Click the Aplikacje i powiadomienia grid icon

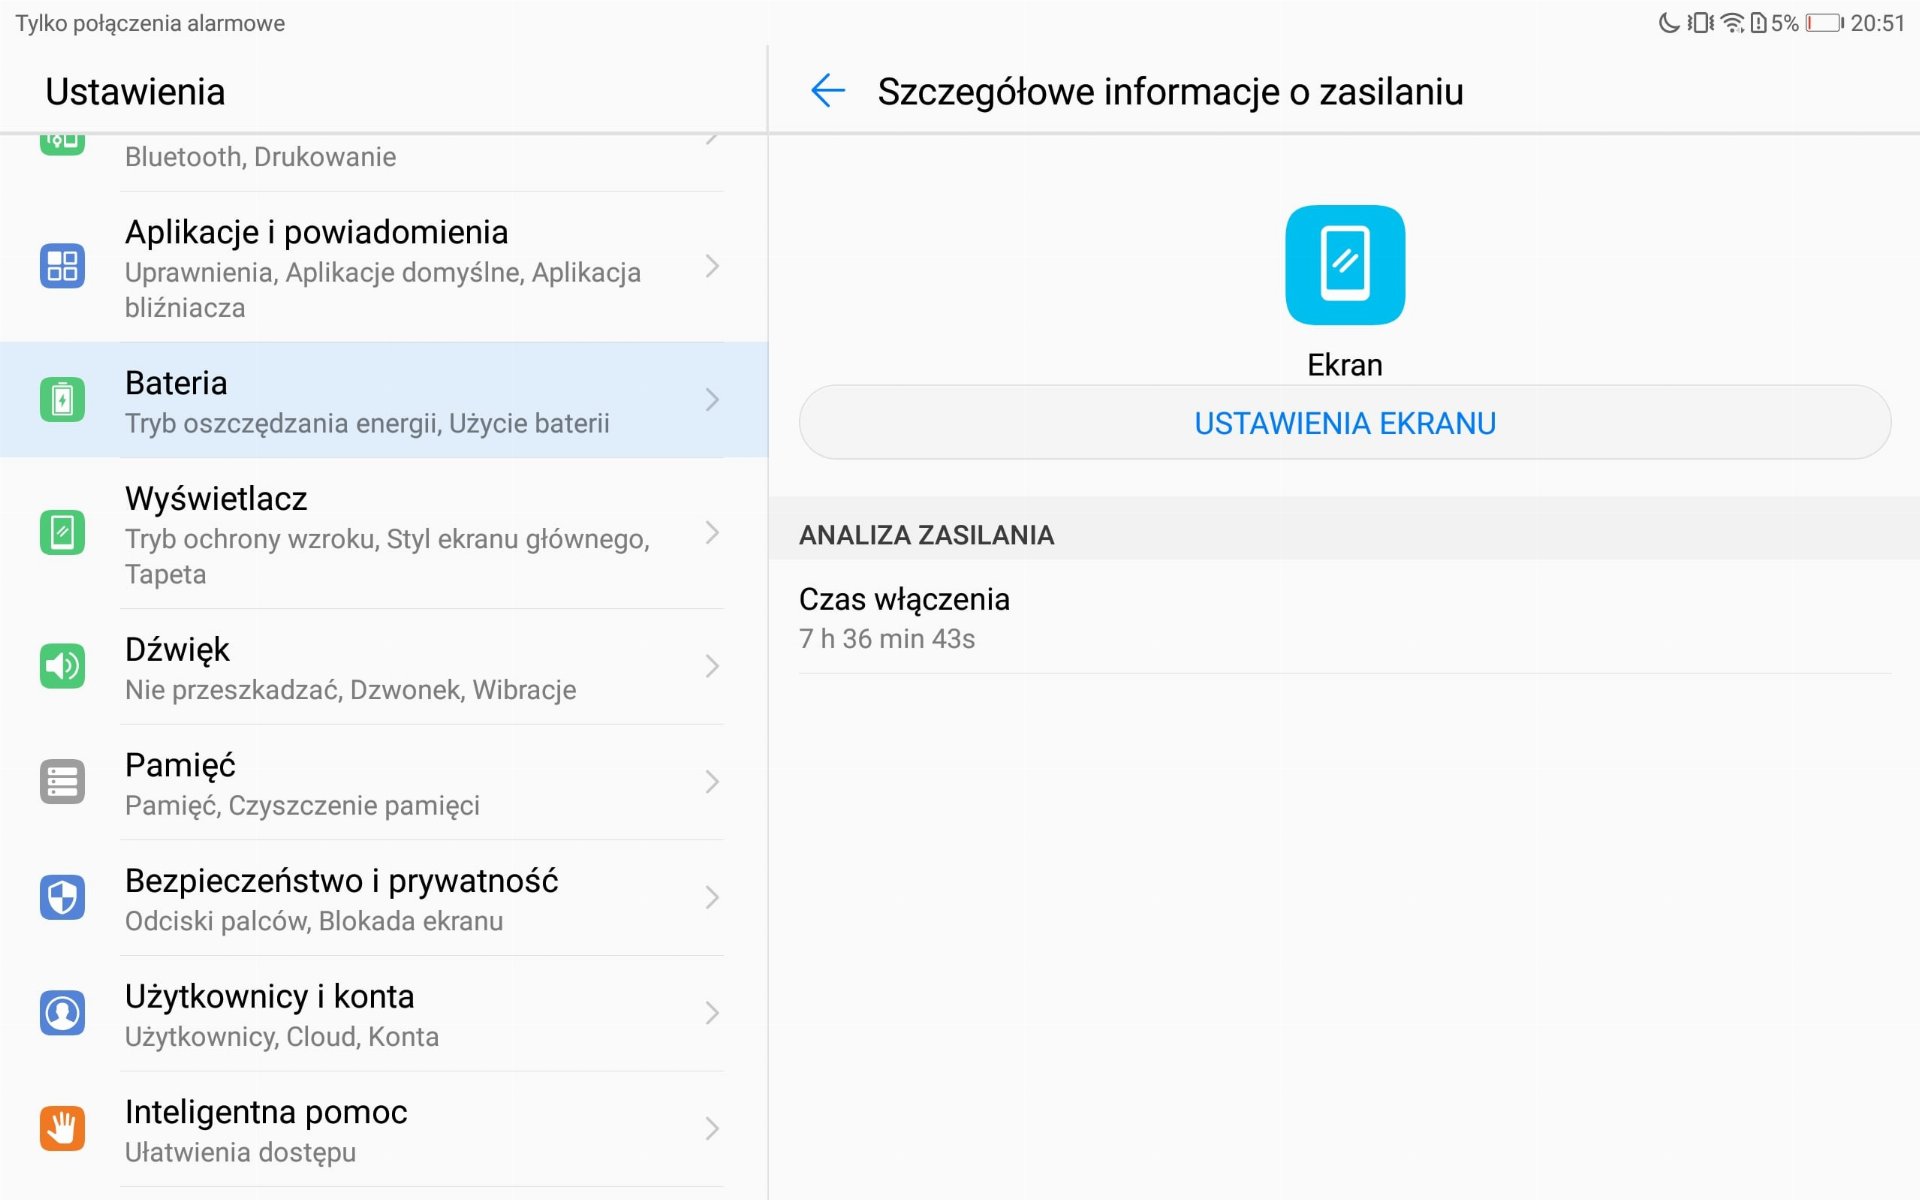tap(62, 266)
